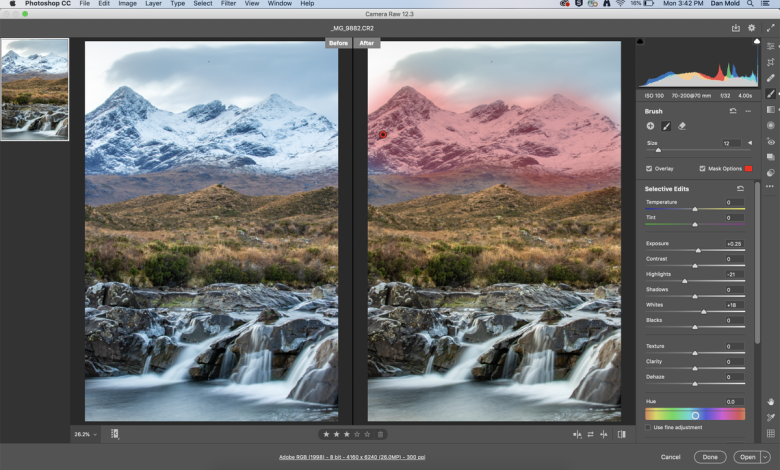Open the zoom level 26.2% dropdown

(x=86, y=434)
